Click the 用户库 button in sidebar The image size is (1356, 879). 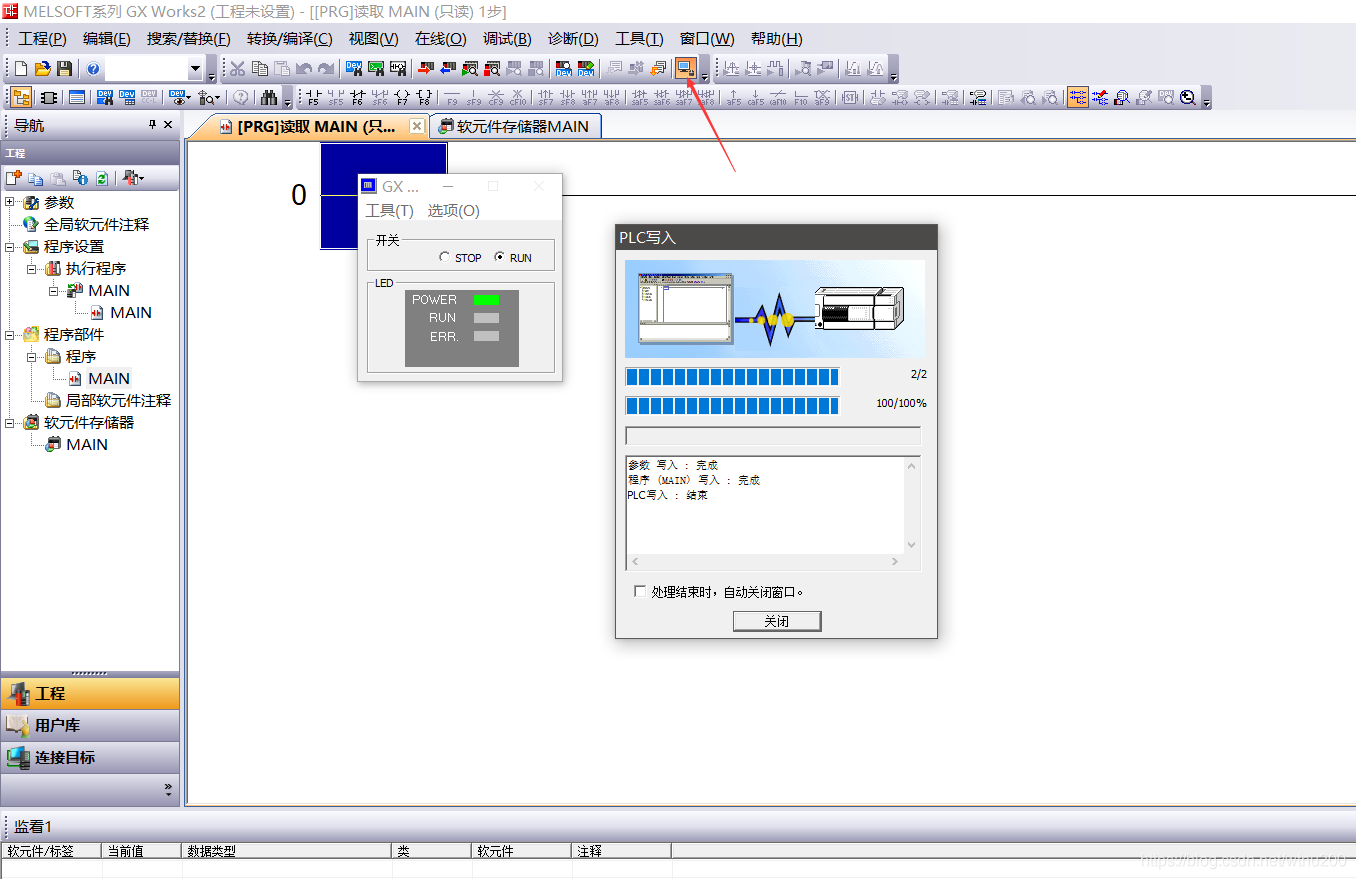coord(90,725)
